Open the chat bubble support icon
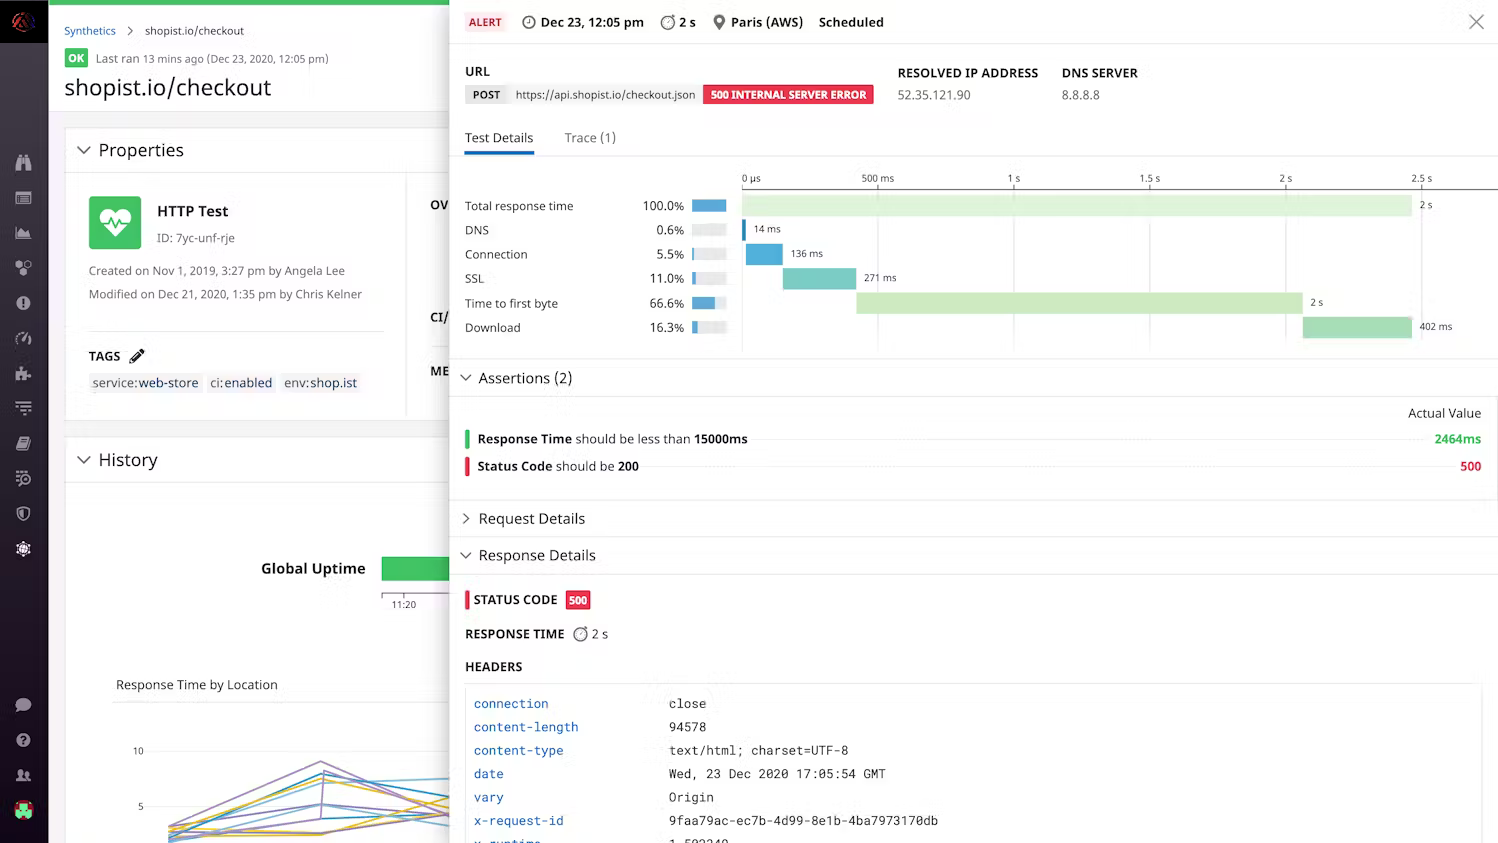This screenshot has width=1498, height=843. [x=23, y=705]
